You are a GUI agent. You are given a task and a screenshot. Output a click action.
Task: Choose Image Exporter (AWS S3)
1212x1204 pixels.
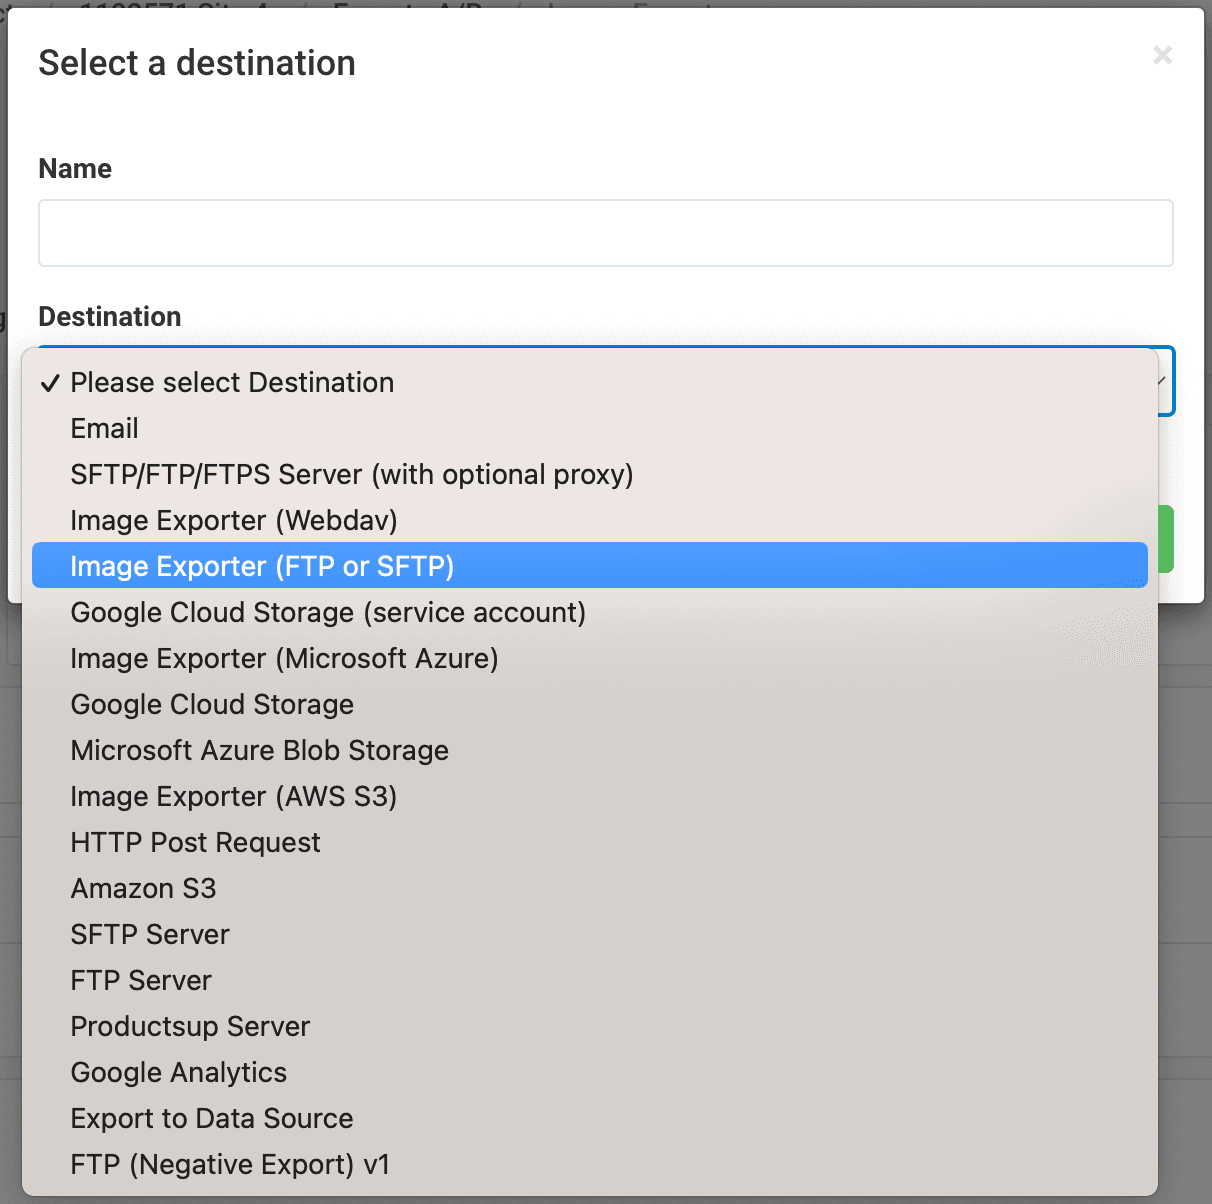point(234,797)
